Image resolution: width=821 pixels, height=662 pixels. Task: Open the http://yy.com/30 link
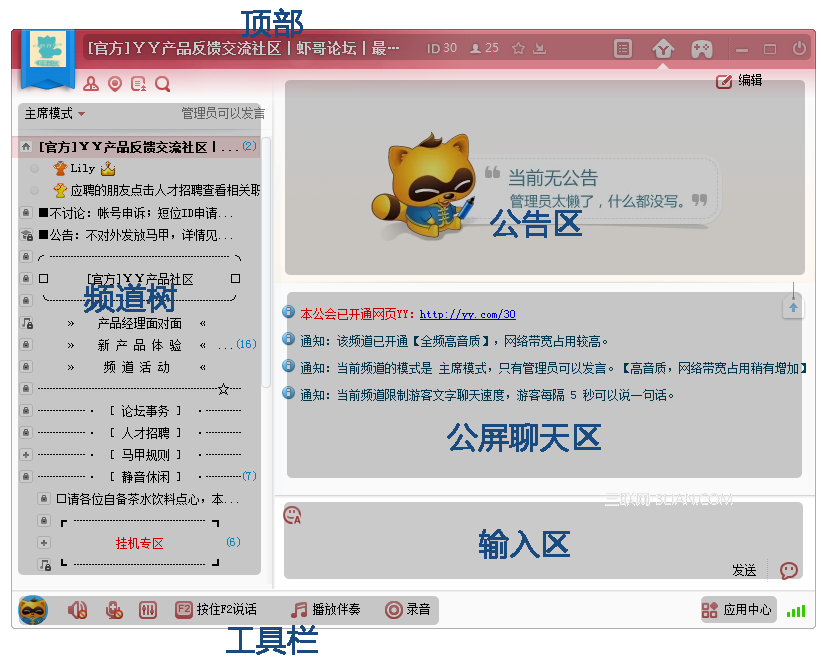pos(468,314)
